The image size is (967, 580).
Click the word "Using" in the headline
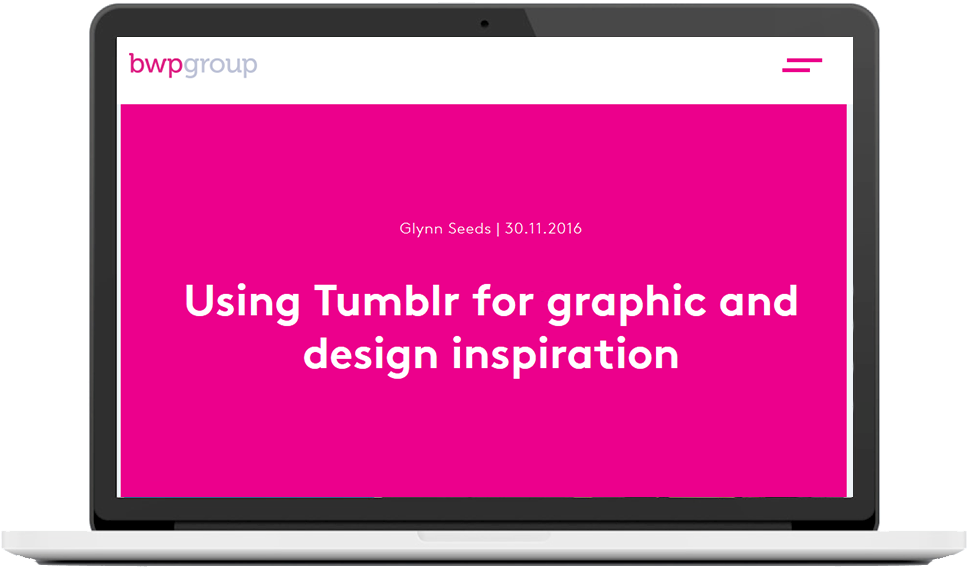(x=242, y=302)
